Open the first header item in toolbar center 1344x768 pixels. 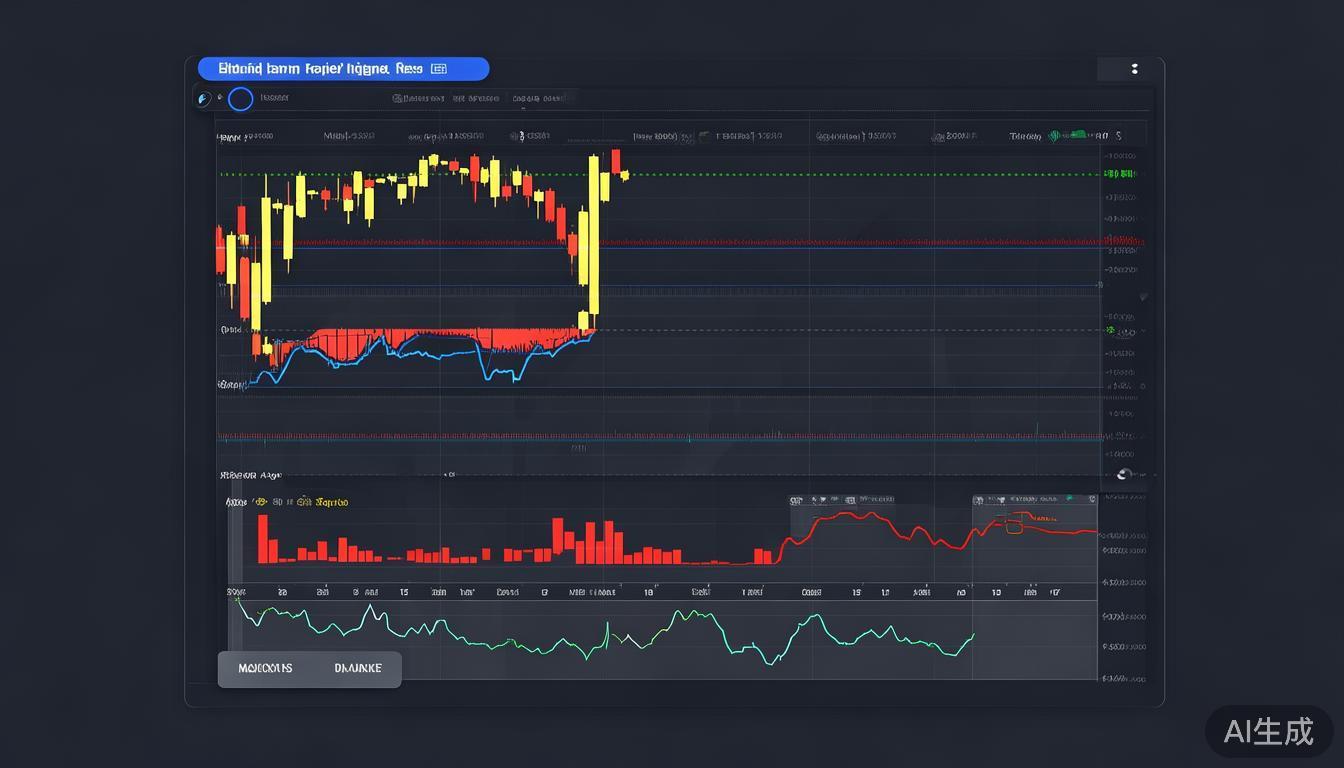pyautogui.click(x=418, y=98)
